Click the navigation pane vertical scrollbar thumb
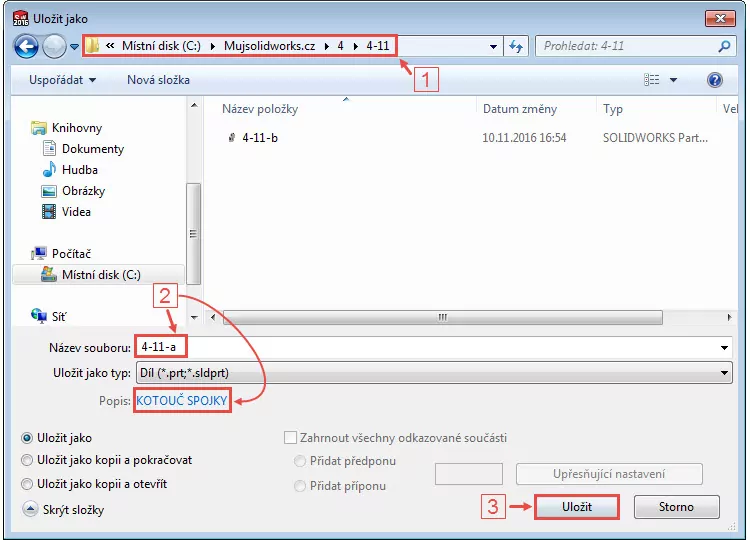 click(x=194, y=233)
